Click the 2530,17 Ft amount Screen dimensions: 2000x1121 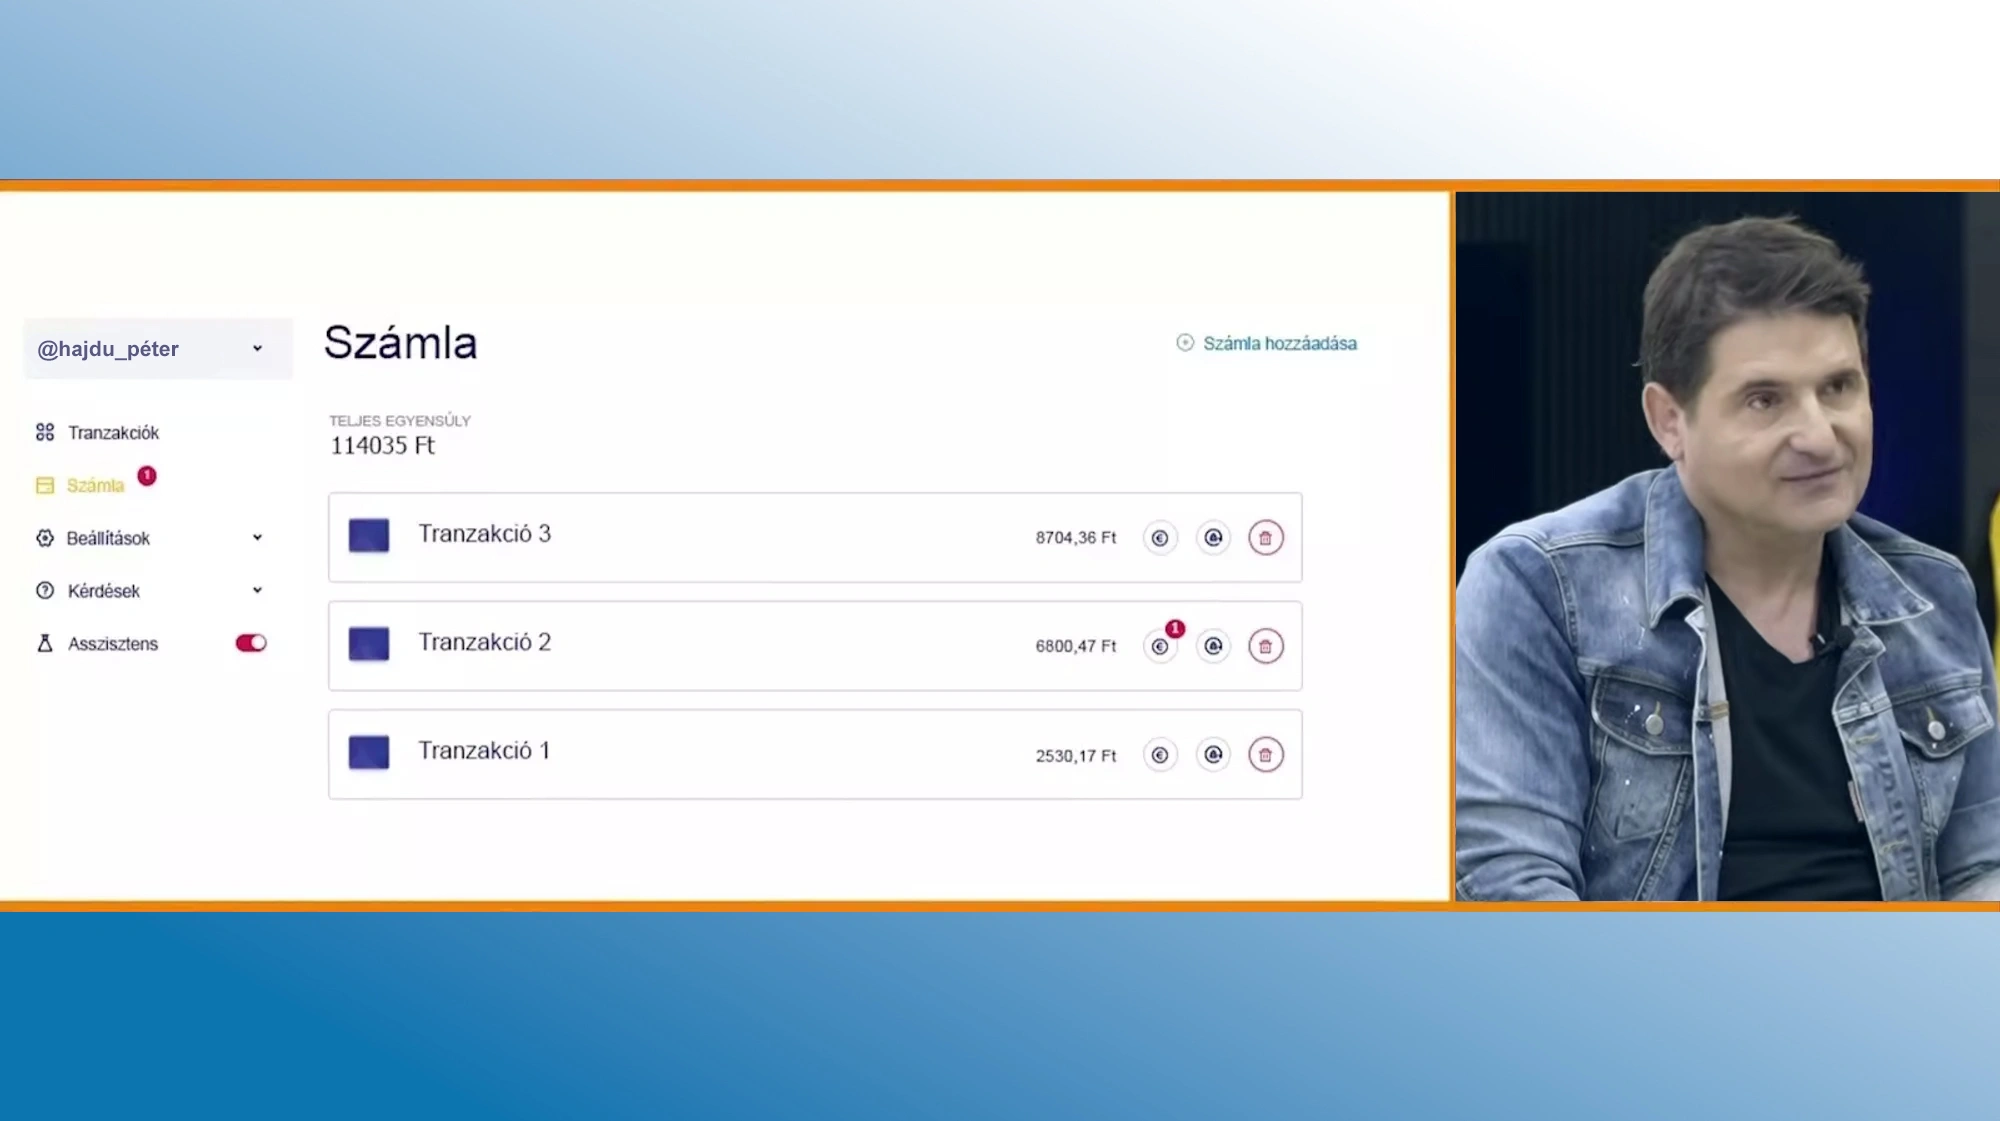point(1076,756)
